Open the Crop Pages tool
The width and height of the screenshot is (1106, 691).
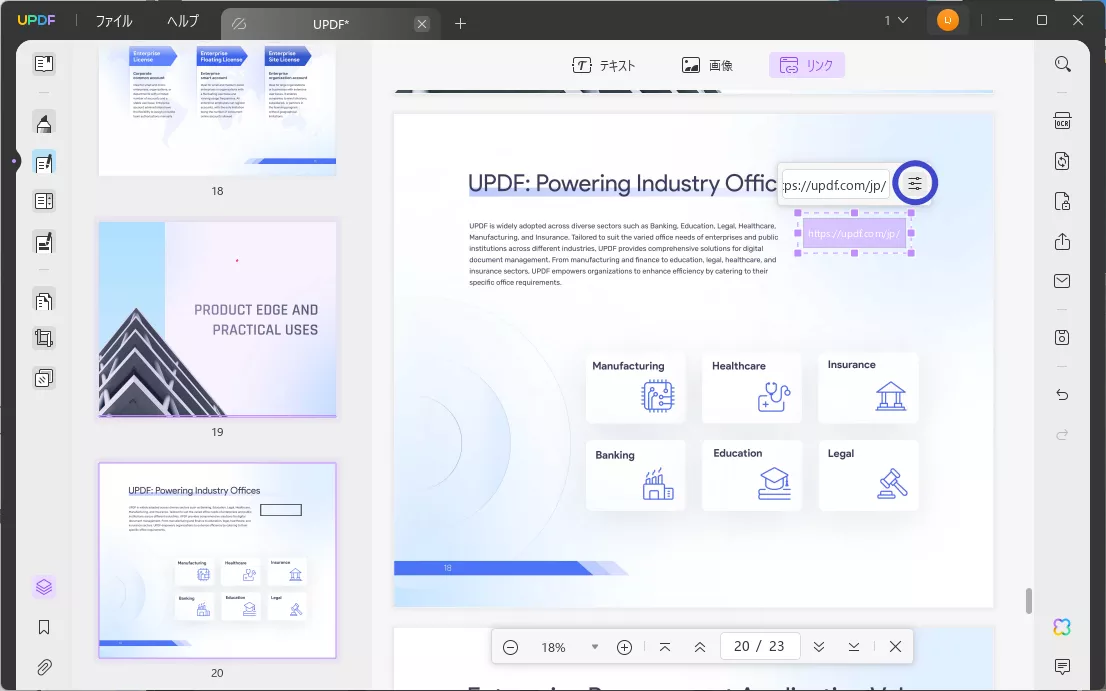pyautogui.click(x=44, y=338)
